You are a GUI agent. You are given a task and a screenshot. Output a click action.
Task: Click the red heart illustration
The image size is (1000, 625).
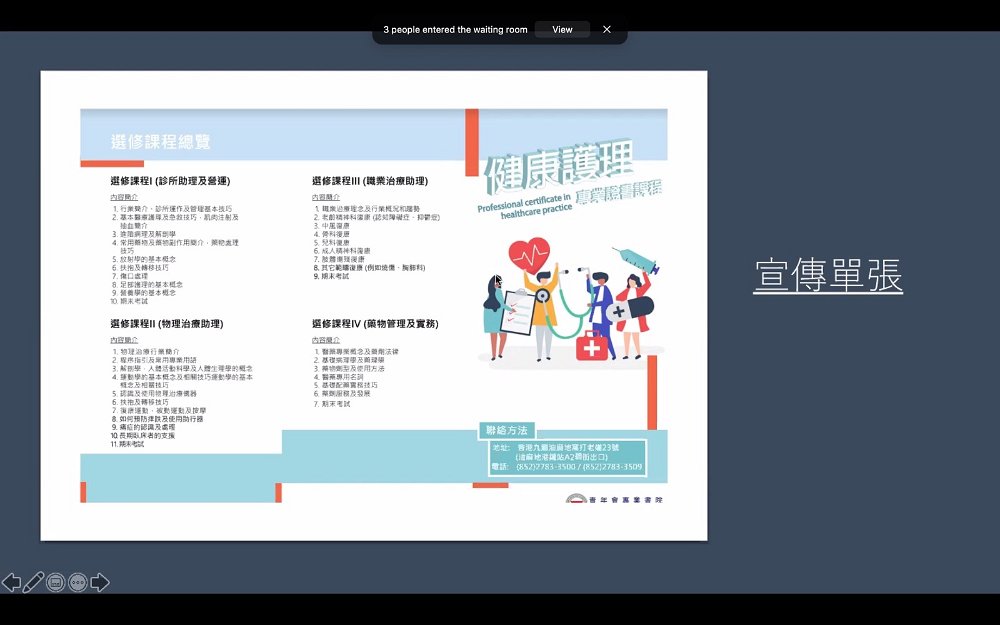[529, 254]
